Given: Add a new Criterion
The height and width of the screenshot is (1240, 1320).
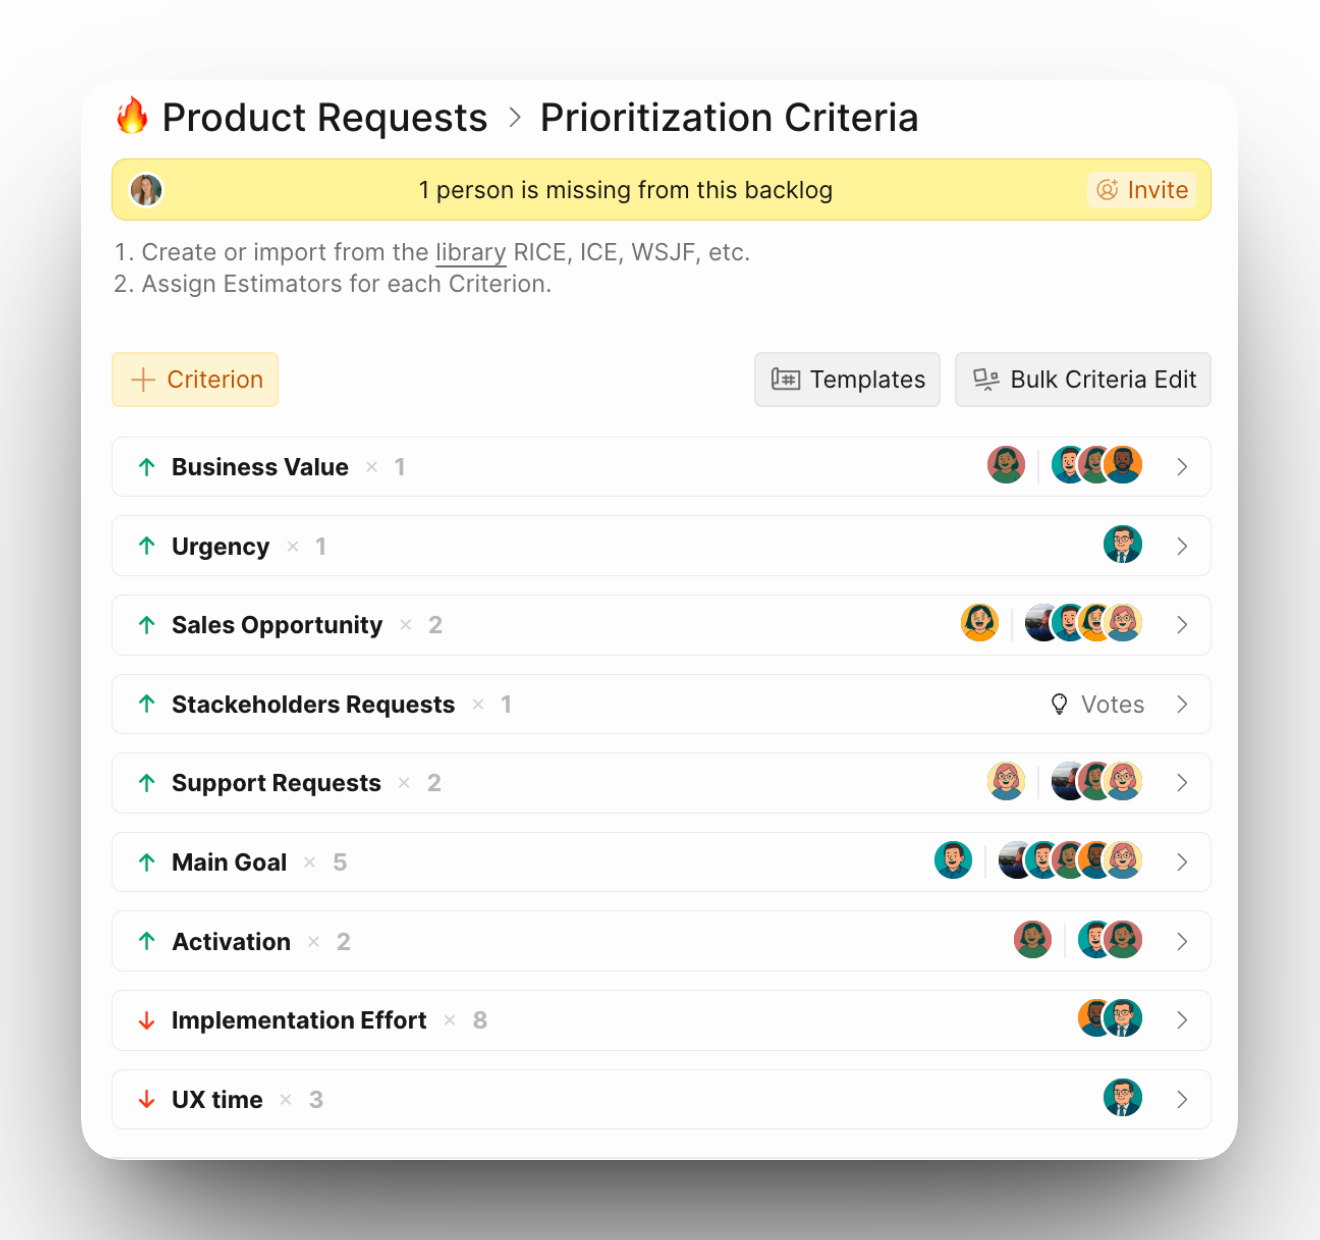Looking at the screenshot, I should pos(195,380).
